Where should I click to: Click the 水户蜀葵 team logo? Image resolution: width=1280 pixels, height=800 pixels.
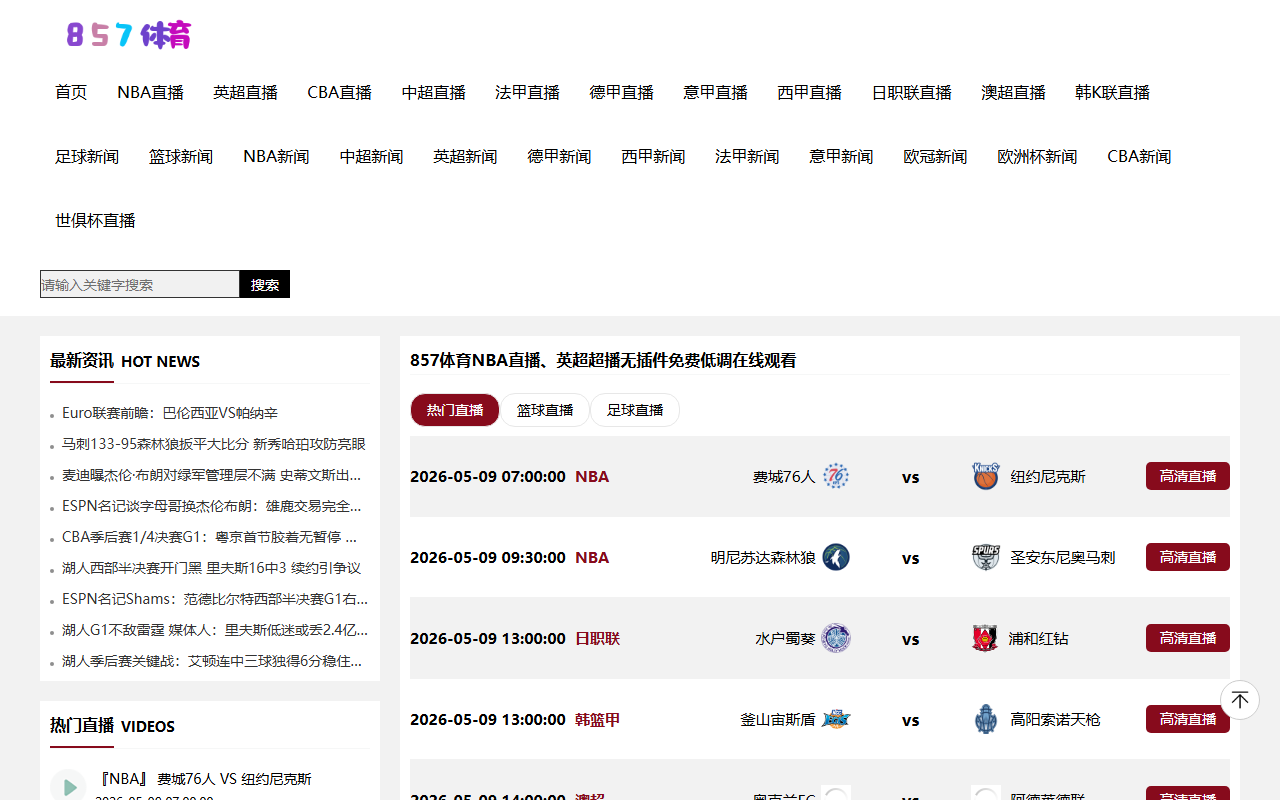836,638
